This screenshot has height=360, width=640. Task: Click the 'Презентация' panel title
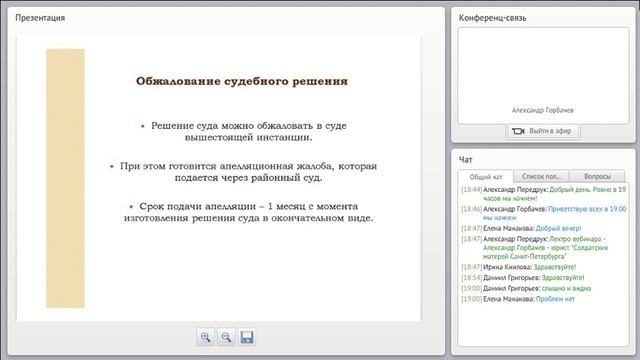tap(40, 18)
